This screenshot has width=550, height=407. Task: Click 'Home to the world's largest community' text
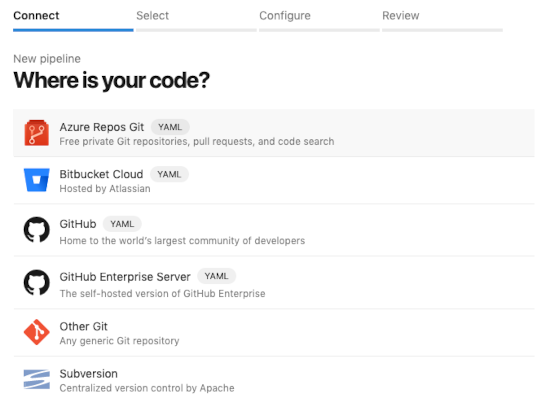point(182,241)
